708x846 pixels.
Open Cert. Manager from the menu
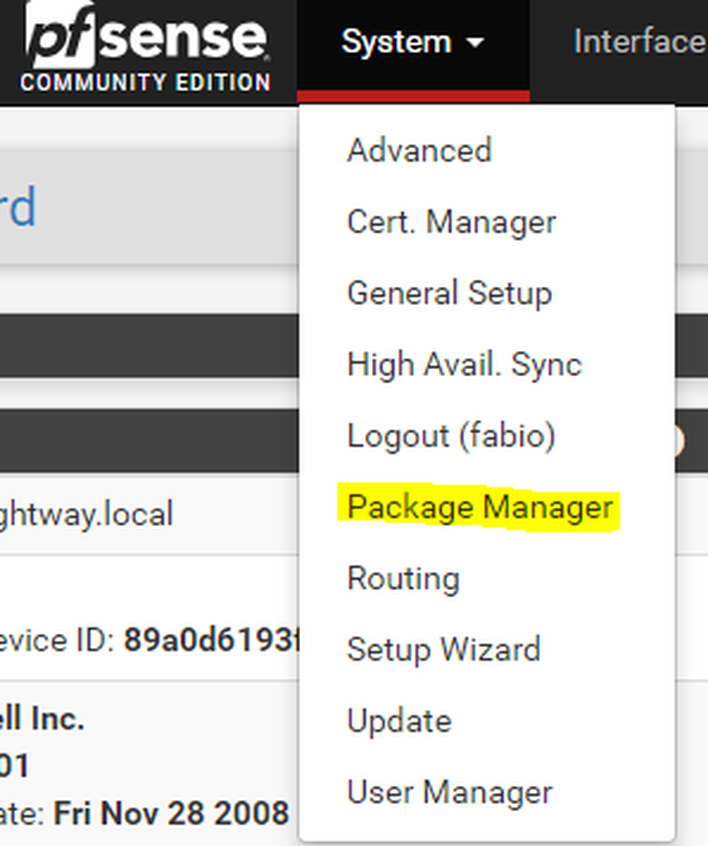[x=451, y=222]
